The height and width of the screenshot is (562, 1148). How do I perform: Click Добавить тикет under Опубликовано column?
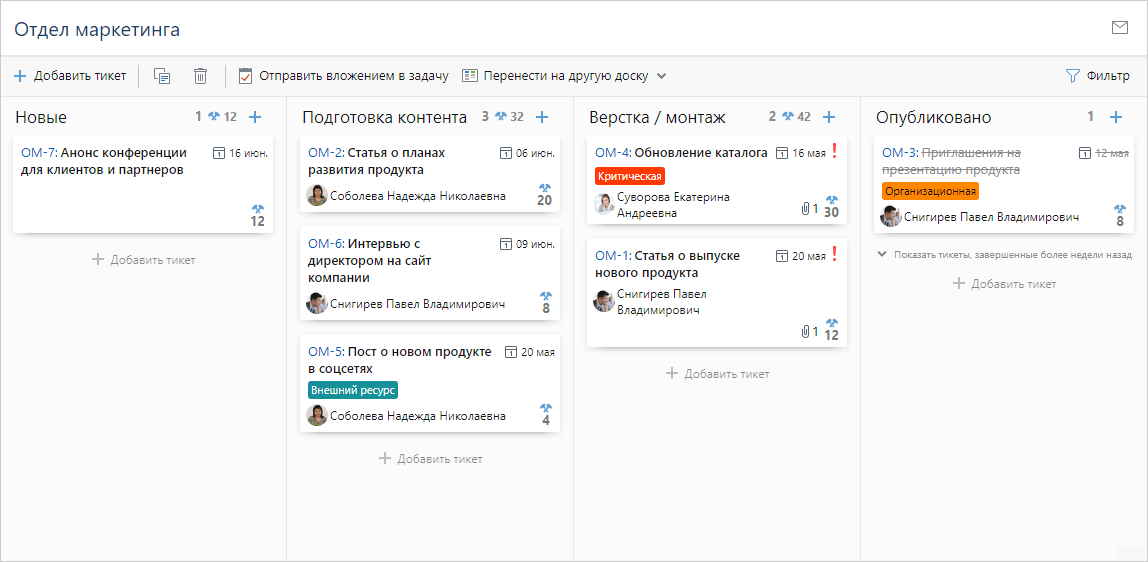(1004, 284)
